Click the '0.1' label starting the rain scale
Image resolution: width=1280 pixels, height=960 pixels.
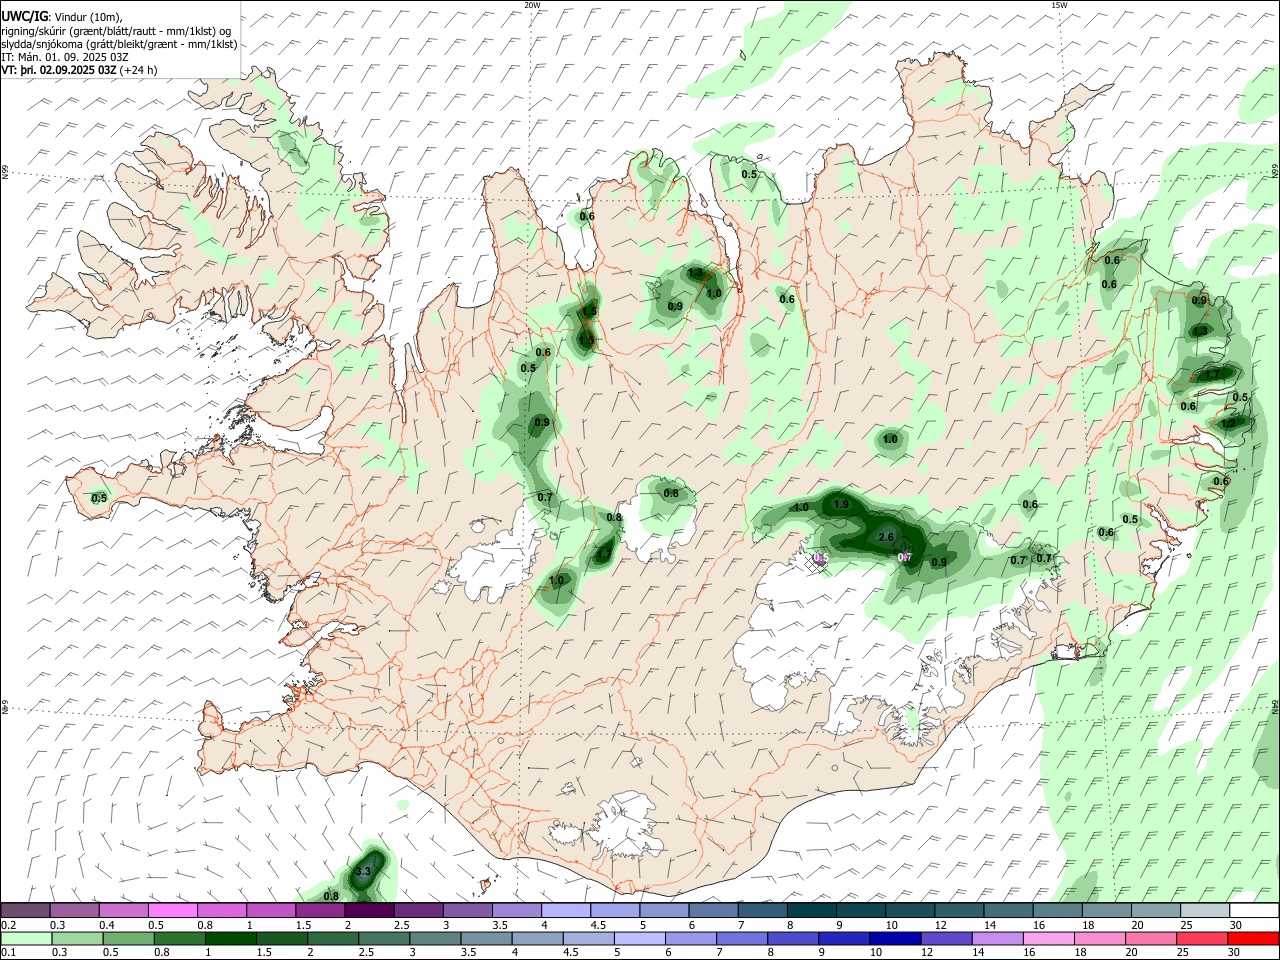click(8, 953)
